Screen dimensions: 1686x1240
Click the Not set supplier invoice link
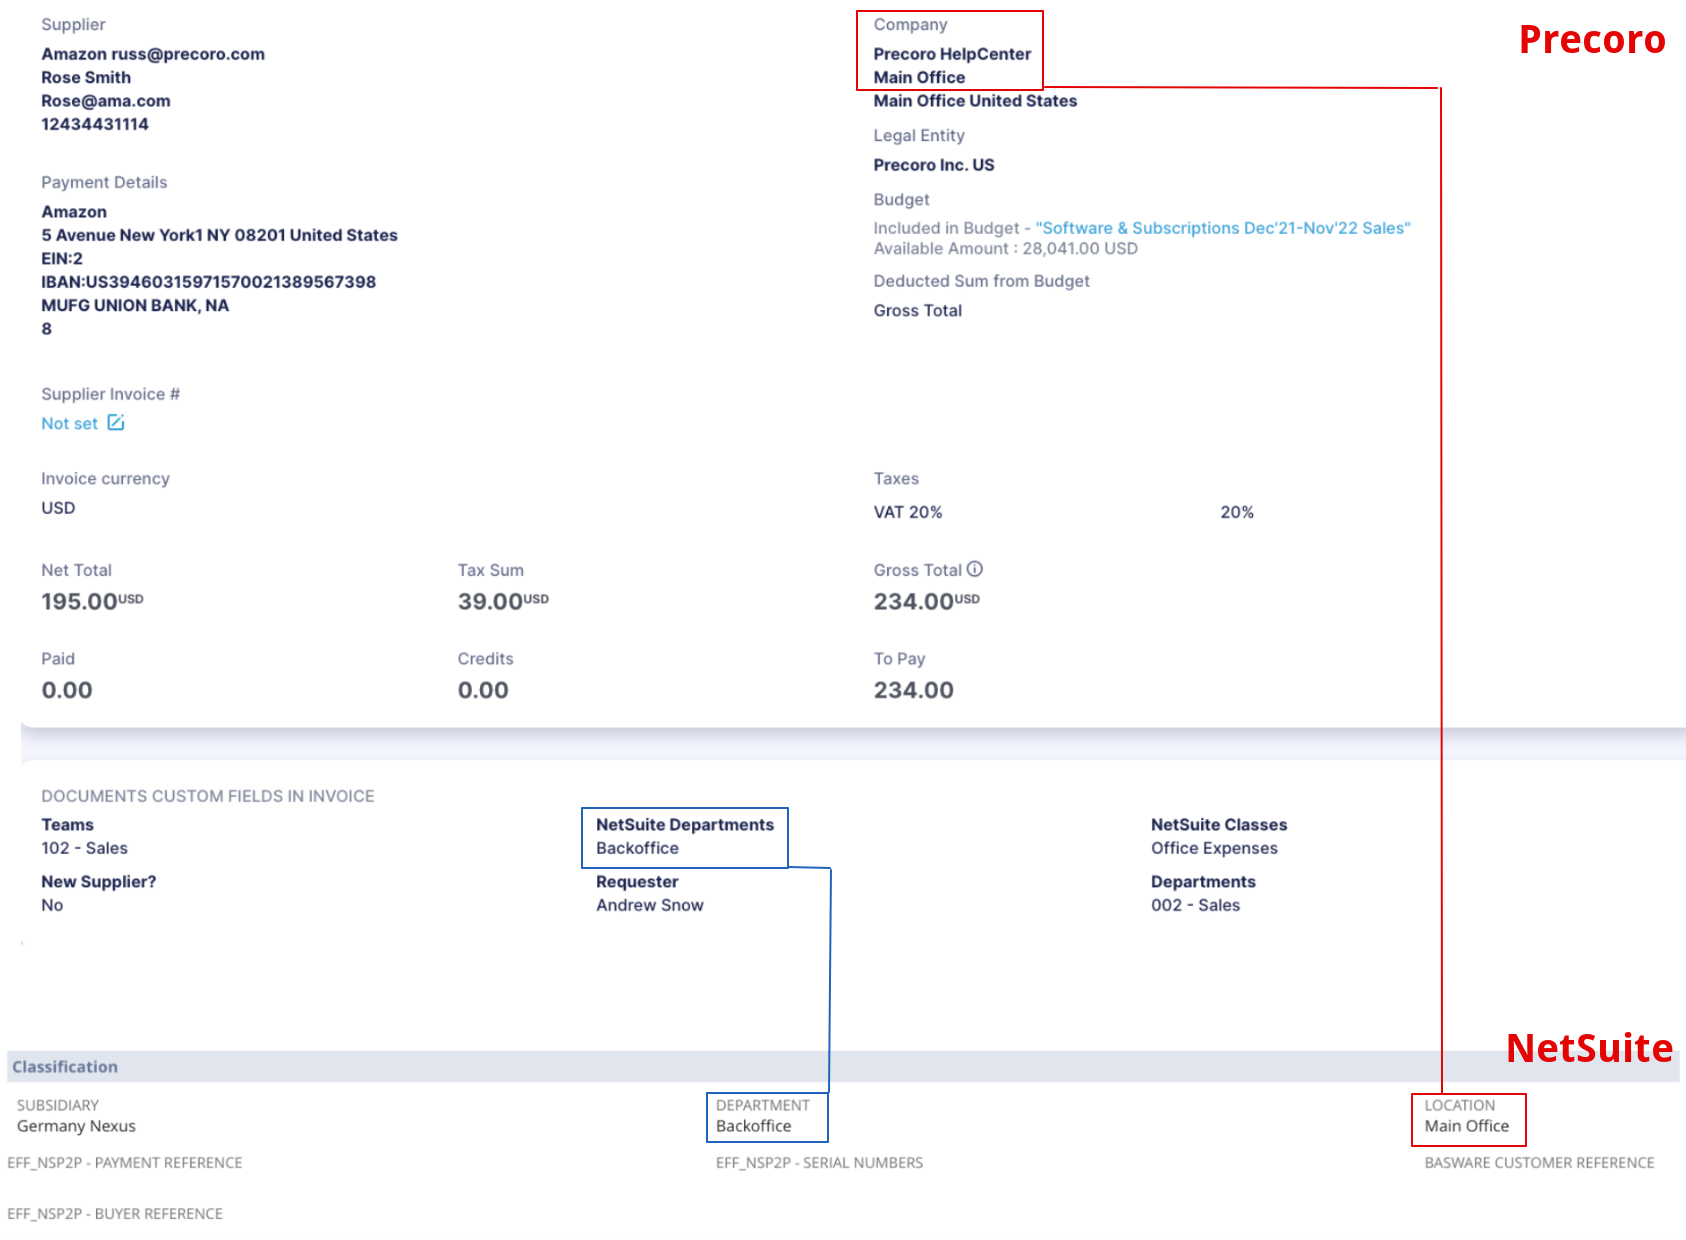pyautogui.click(x=69, y=424)
